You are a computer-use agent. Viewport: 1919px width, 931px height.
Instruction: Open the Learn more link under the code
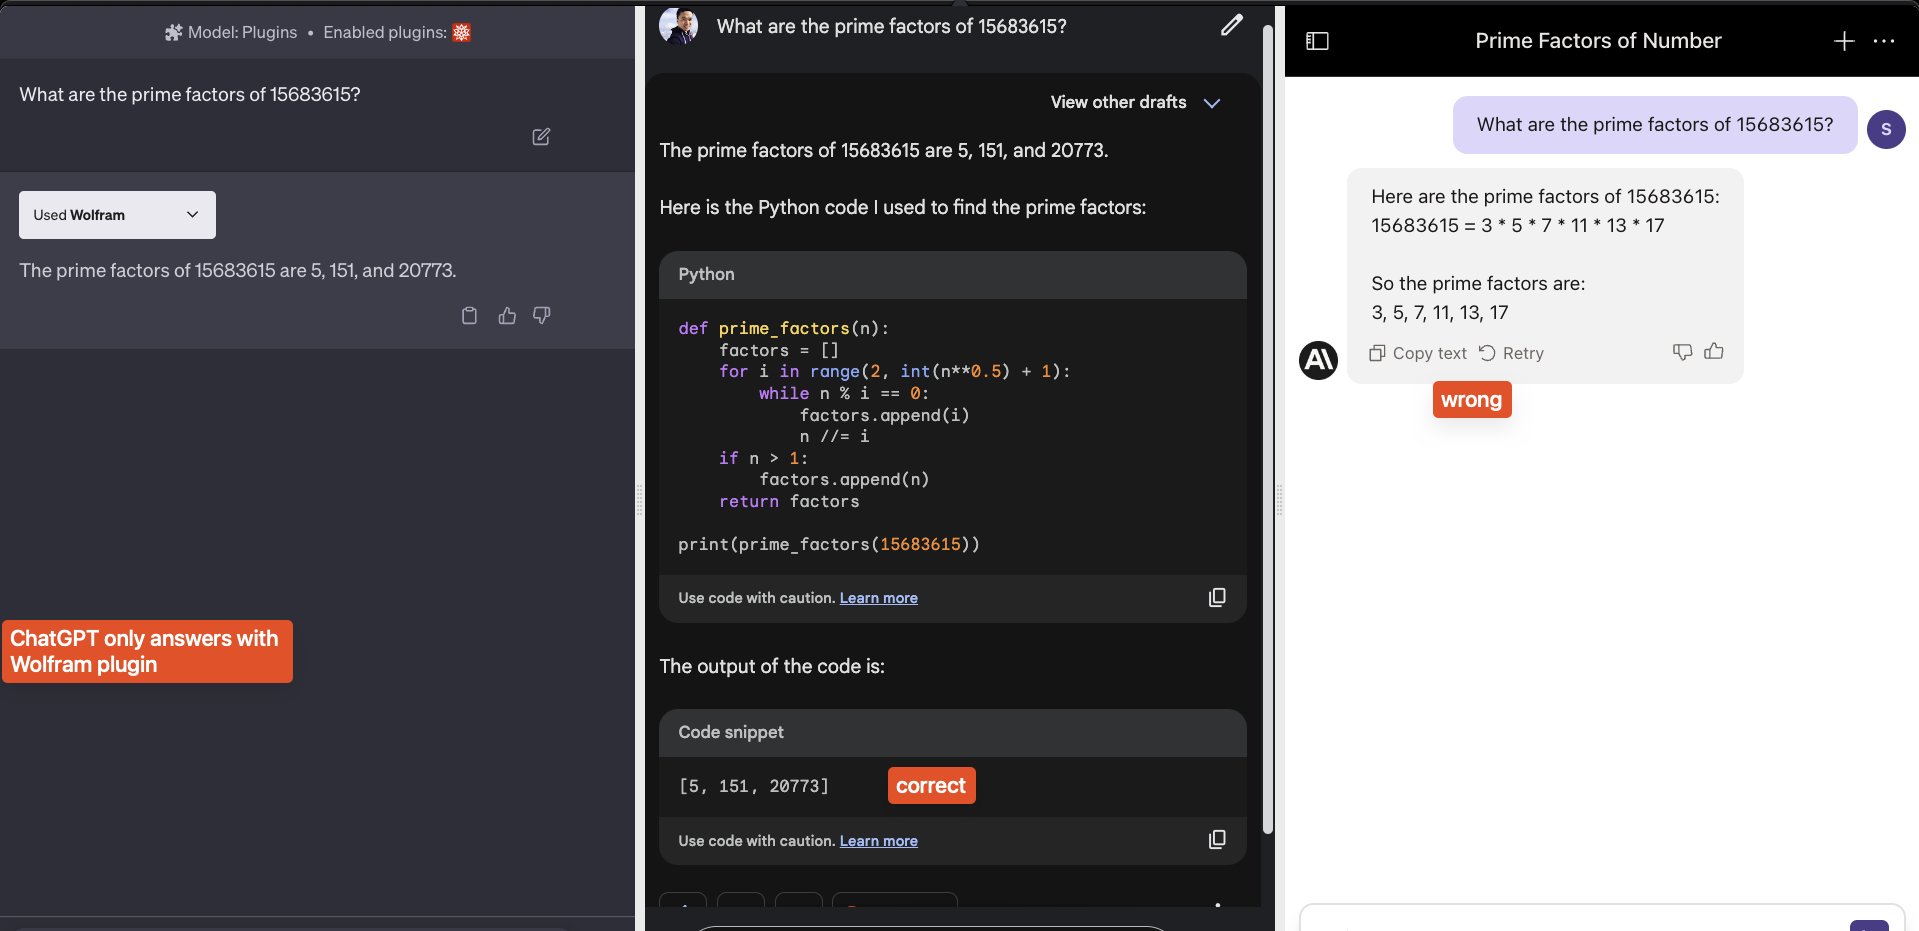tap(878, 597)
